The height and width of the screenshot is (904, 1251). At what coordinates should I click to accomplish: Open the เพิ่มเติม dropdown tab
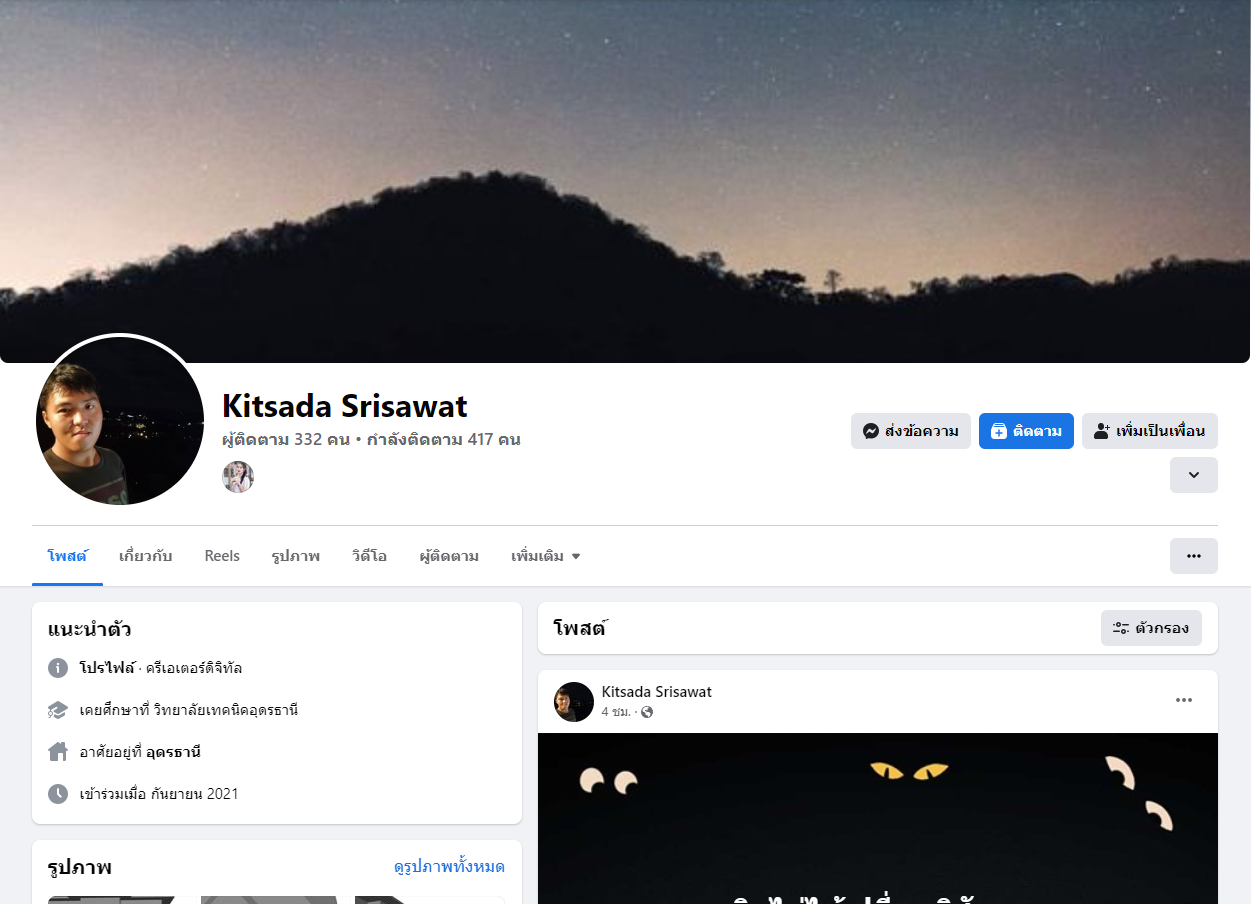545,556
